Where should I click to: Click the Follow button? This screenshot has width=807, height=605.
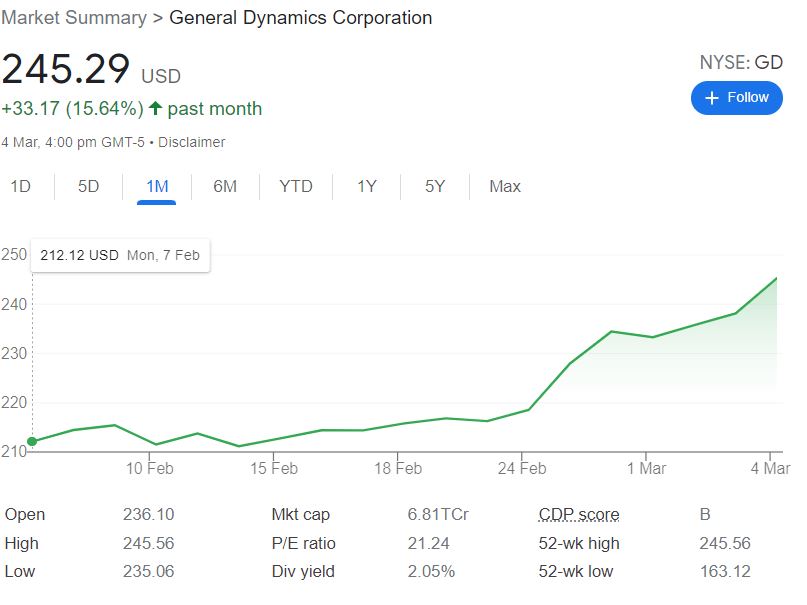(x=736, y=98)
